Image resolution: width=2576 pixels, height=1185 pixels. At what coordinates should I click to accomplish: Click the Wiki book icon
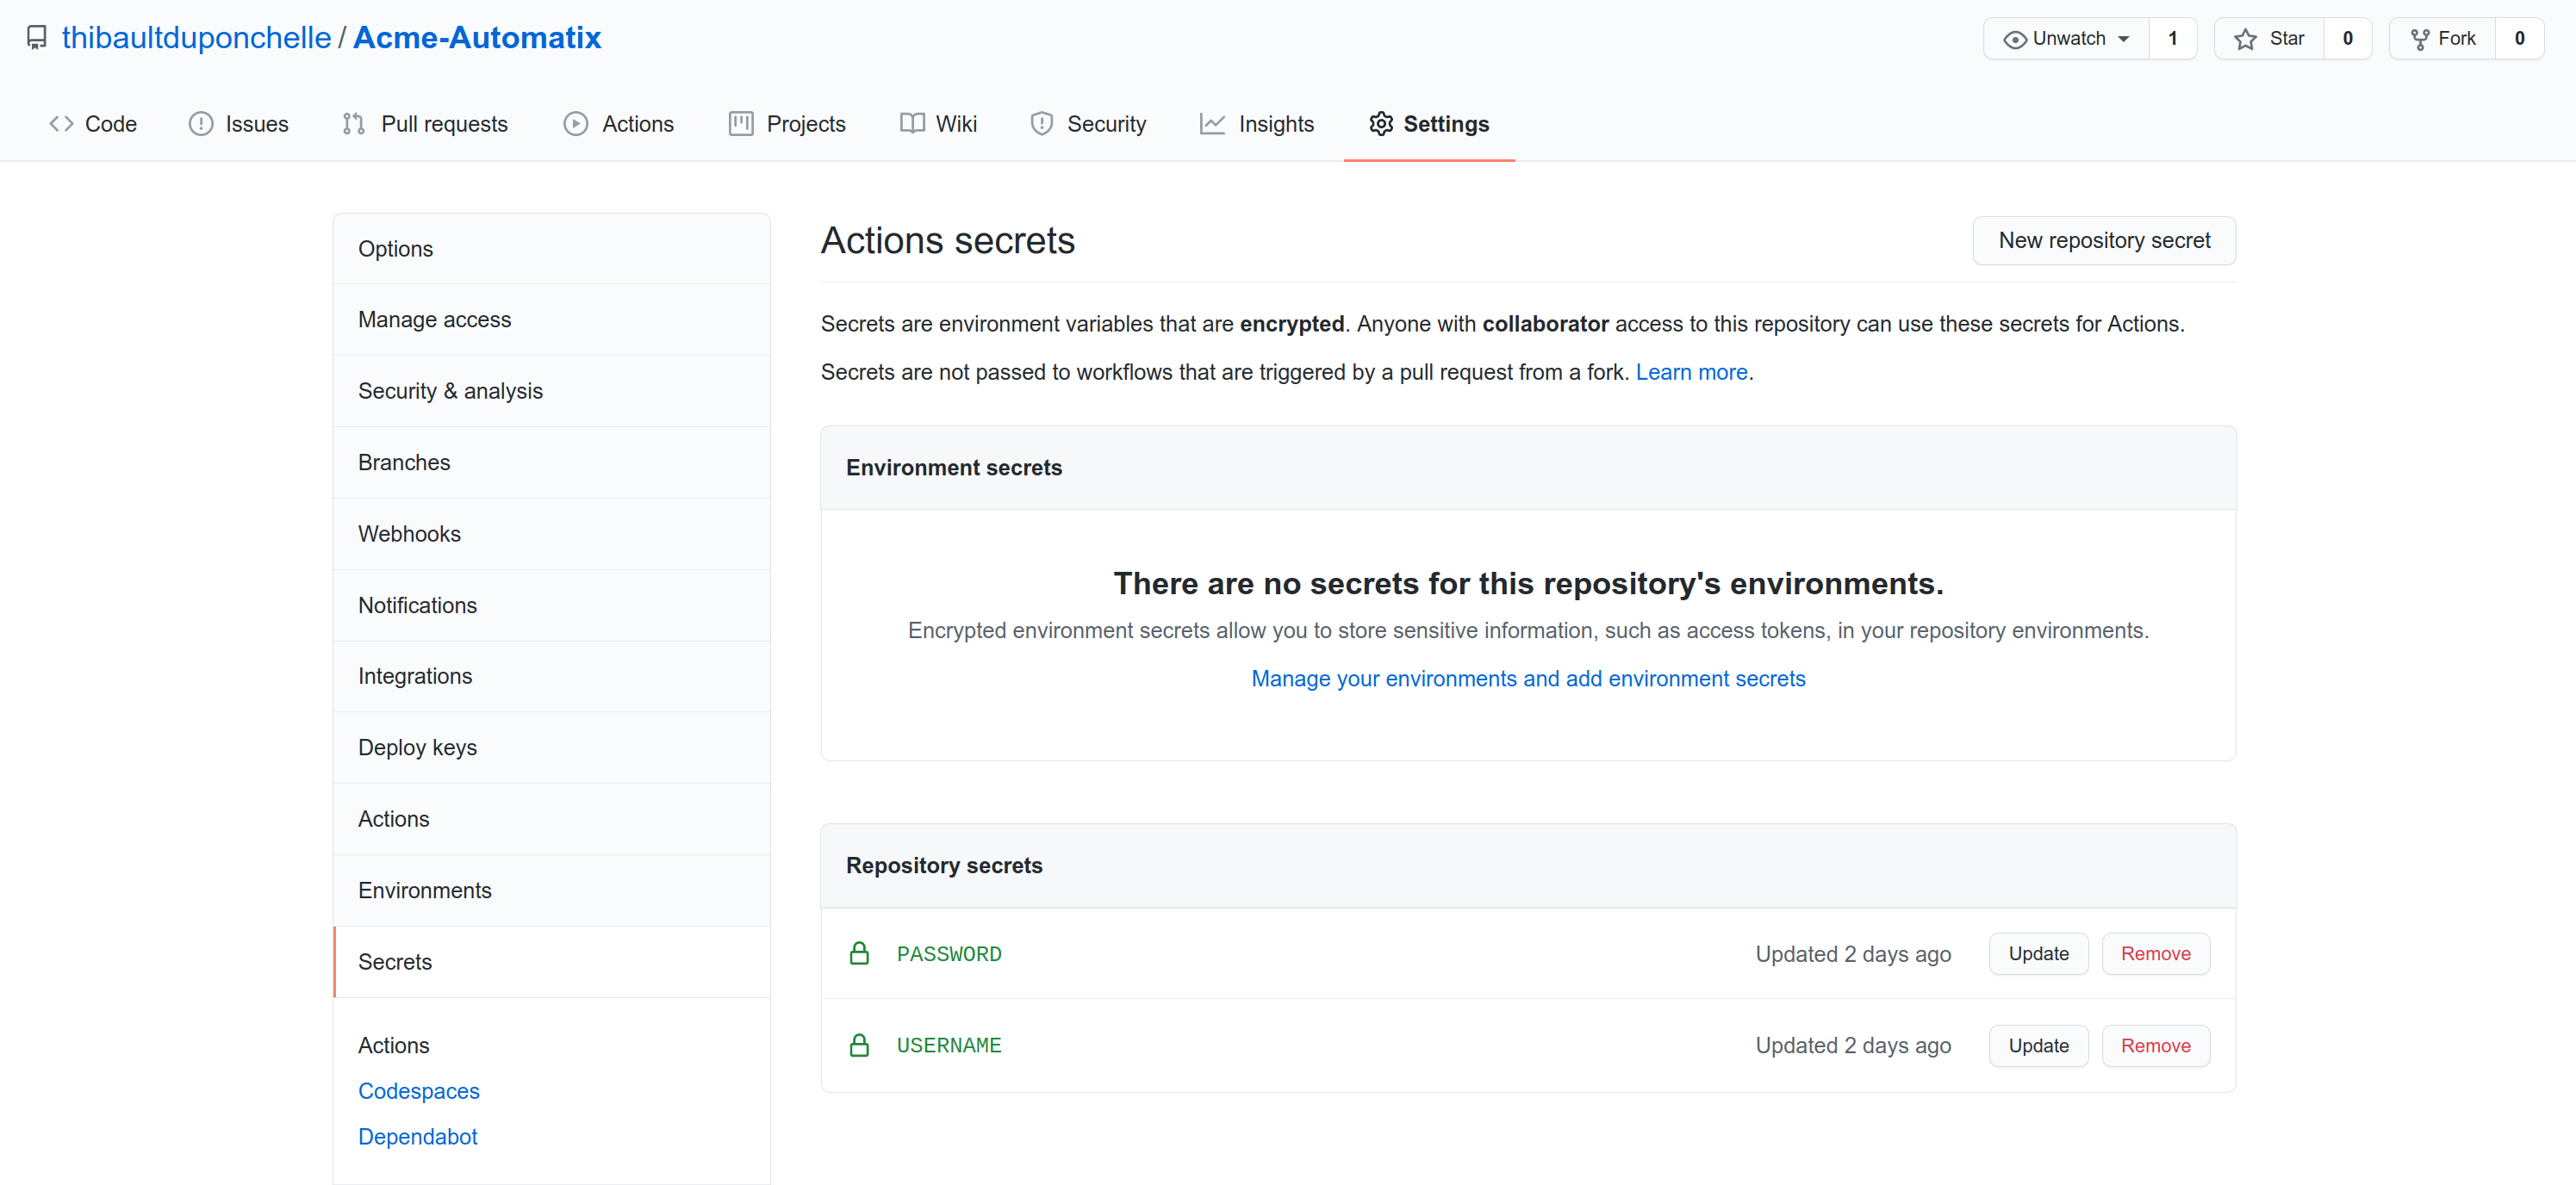[912, 124]
